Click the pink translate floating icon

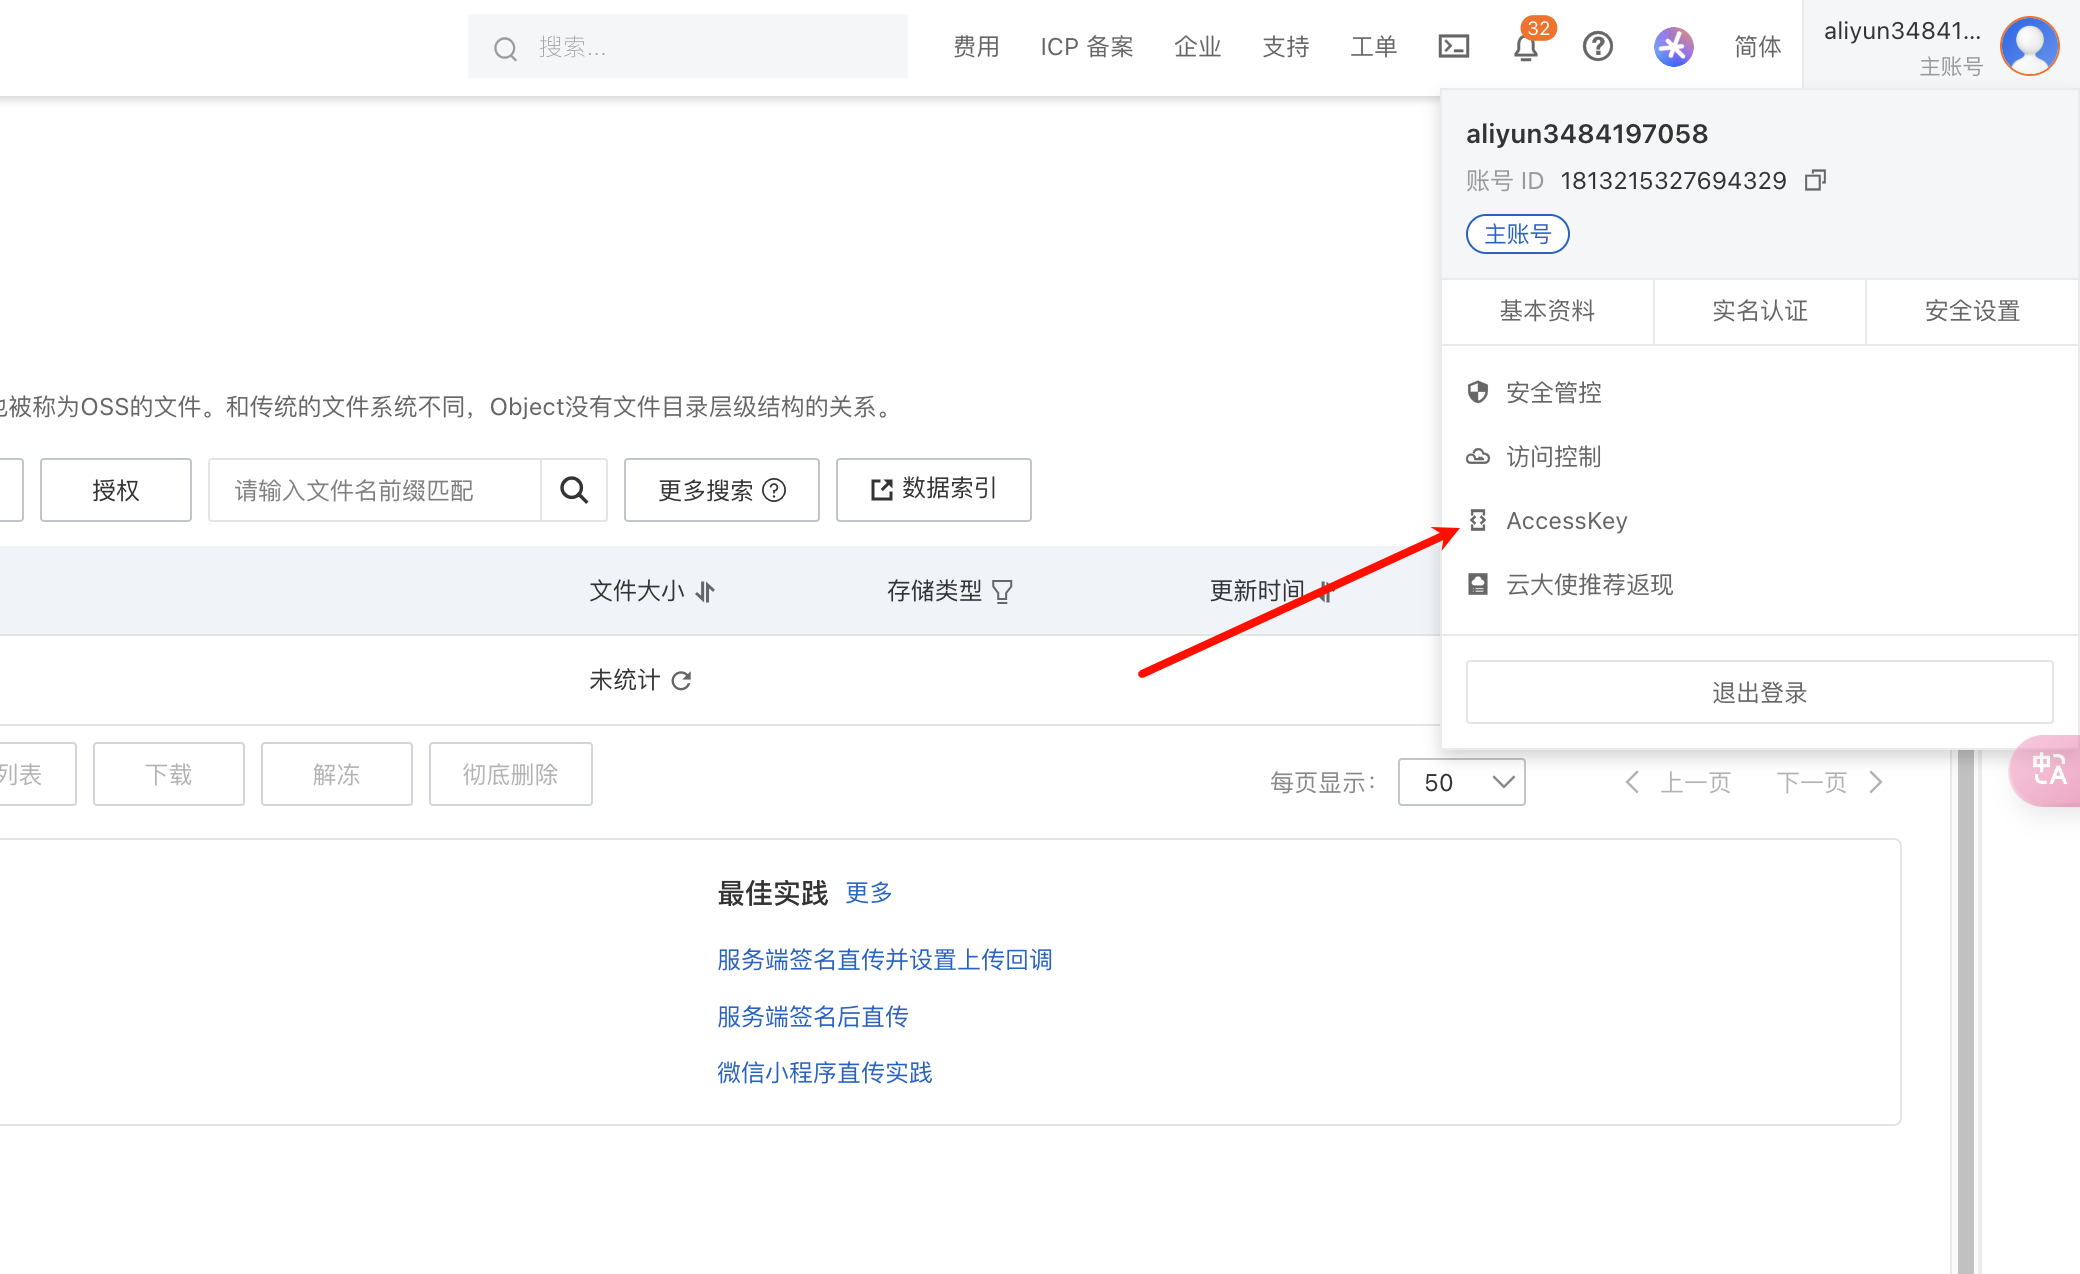click(x=2048, y=770)
